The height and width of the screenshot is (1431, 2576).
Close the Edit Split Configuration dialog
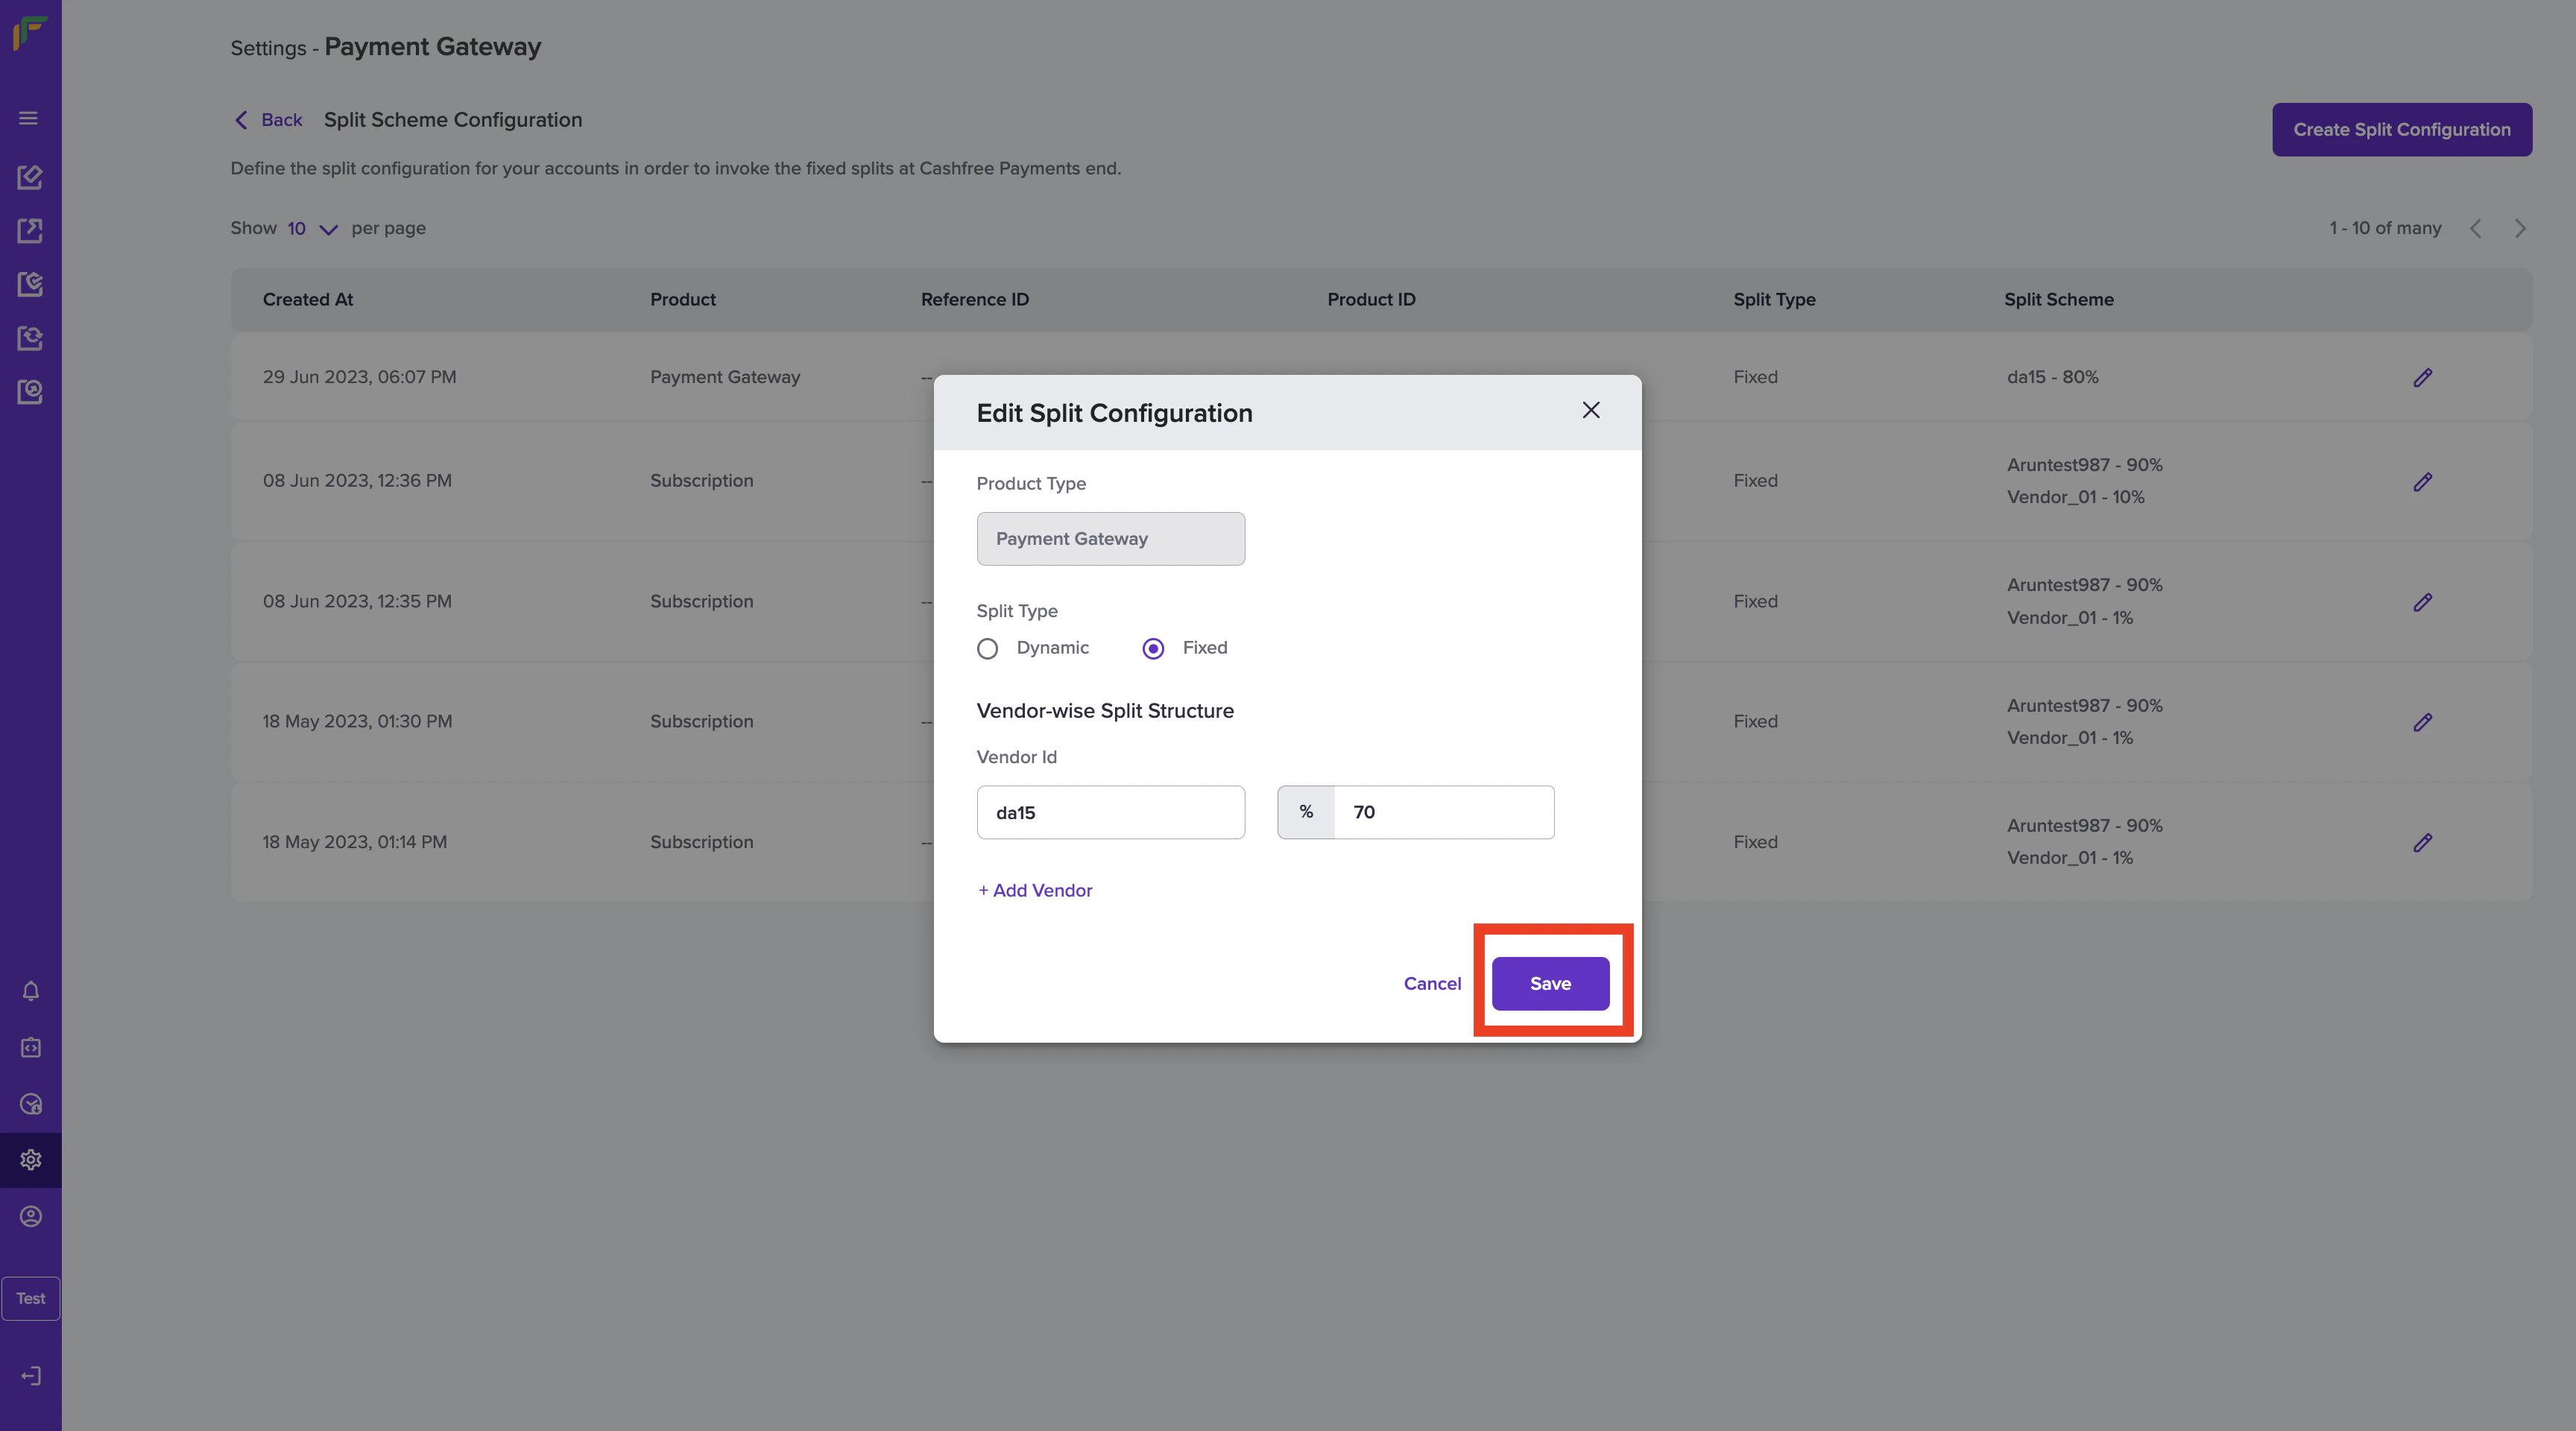tap(1590, 410)
